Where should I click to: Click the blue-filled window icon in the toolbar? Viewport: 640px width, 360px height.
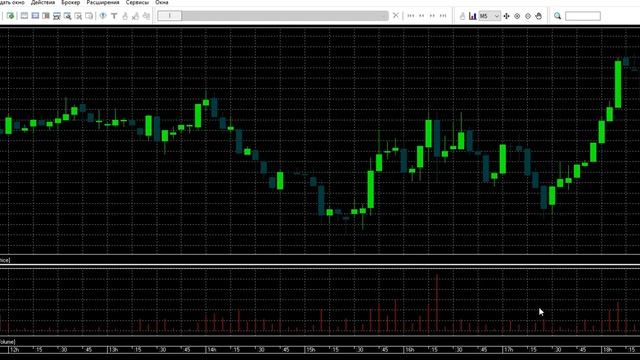(x=35, y=16)
